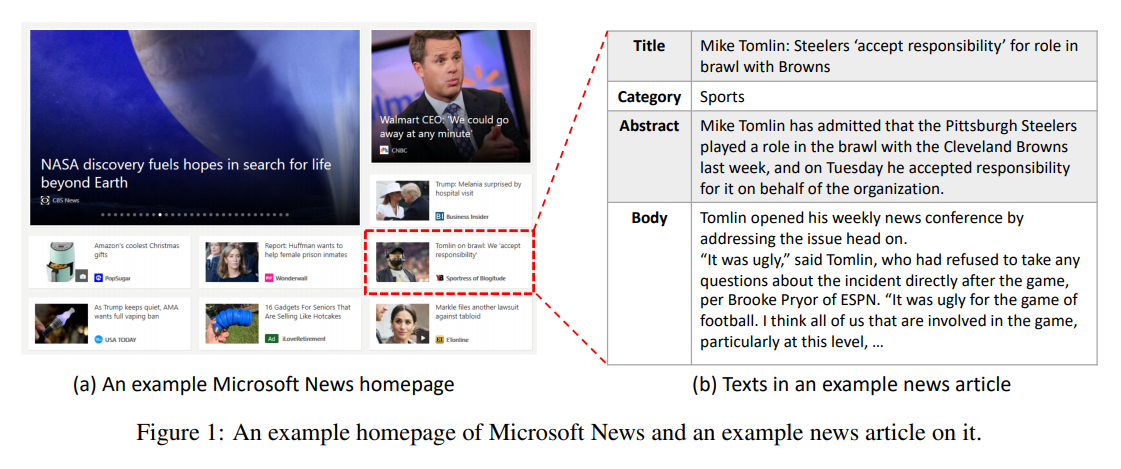The image size is (1121, 469).
Task: Click the green Ad badge
Action: click(271, 339)
